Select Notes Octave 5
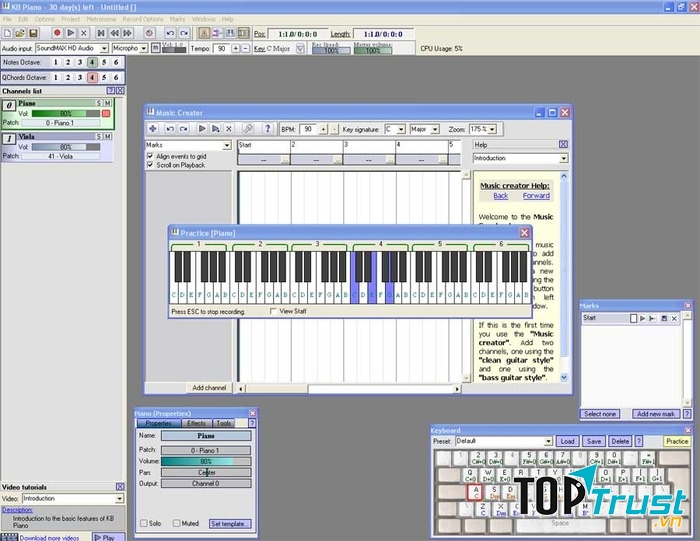Screen dimensions: 700x541 tap(104, 62)
